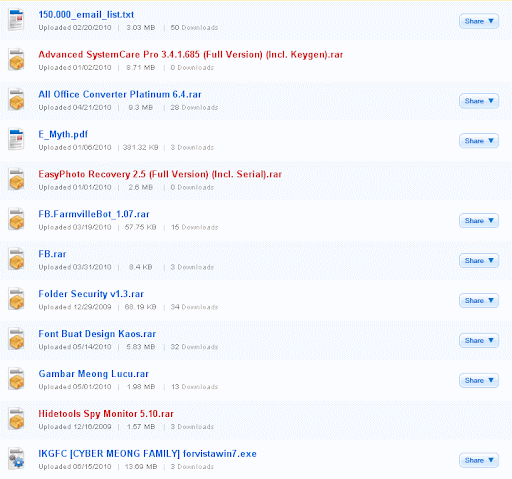Open the Font Buat Design Kaos.rar link
This screenshot has width=512, height=479.
pos(97,334)
